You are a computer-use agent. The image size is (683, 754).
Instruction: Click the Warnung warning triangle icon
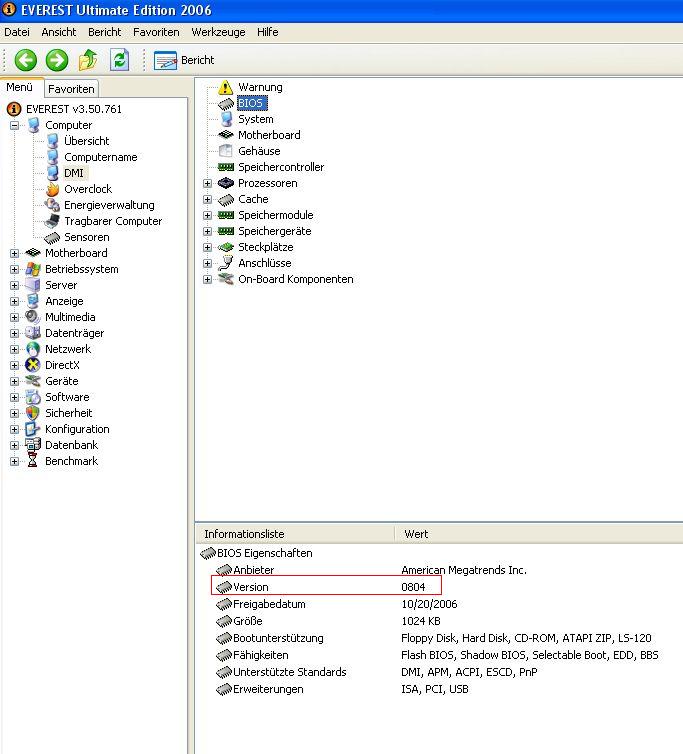[x=226, y=87]
